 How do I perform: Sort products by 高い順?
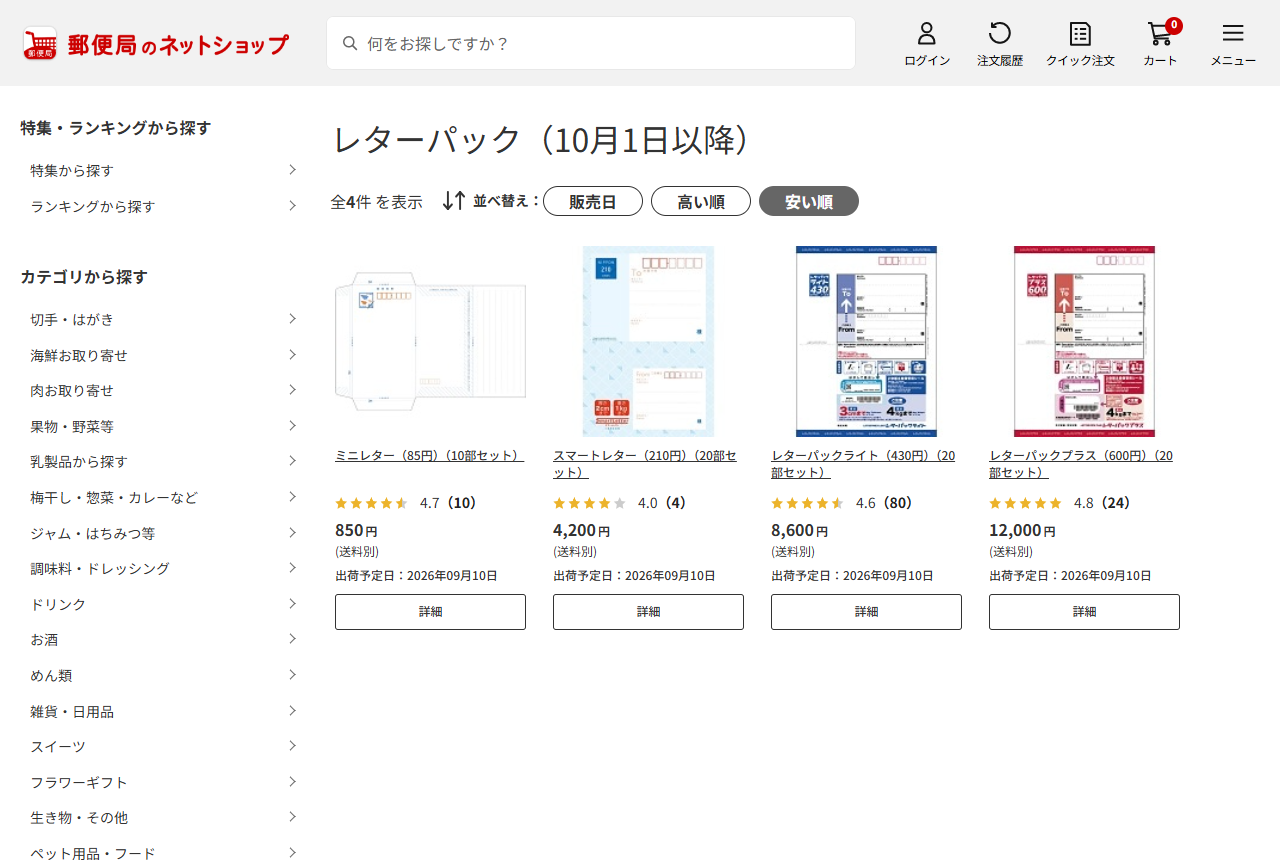(x=701, y=201)
